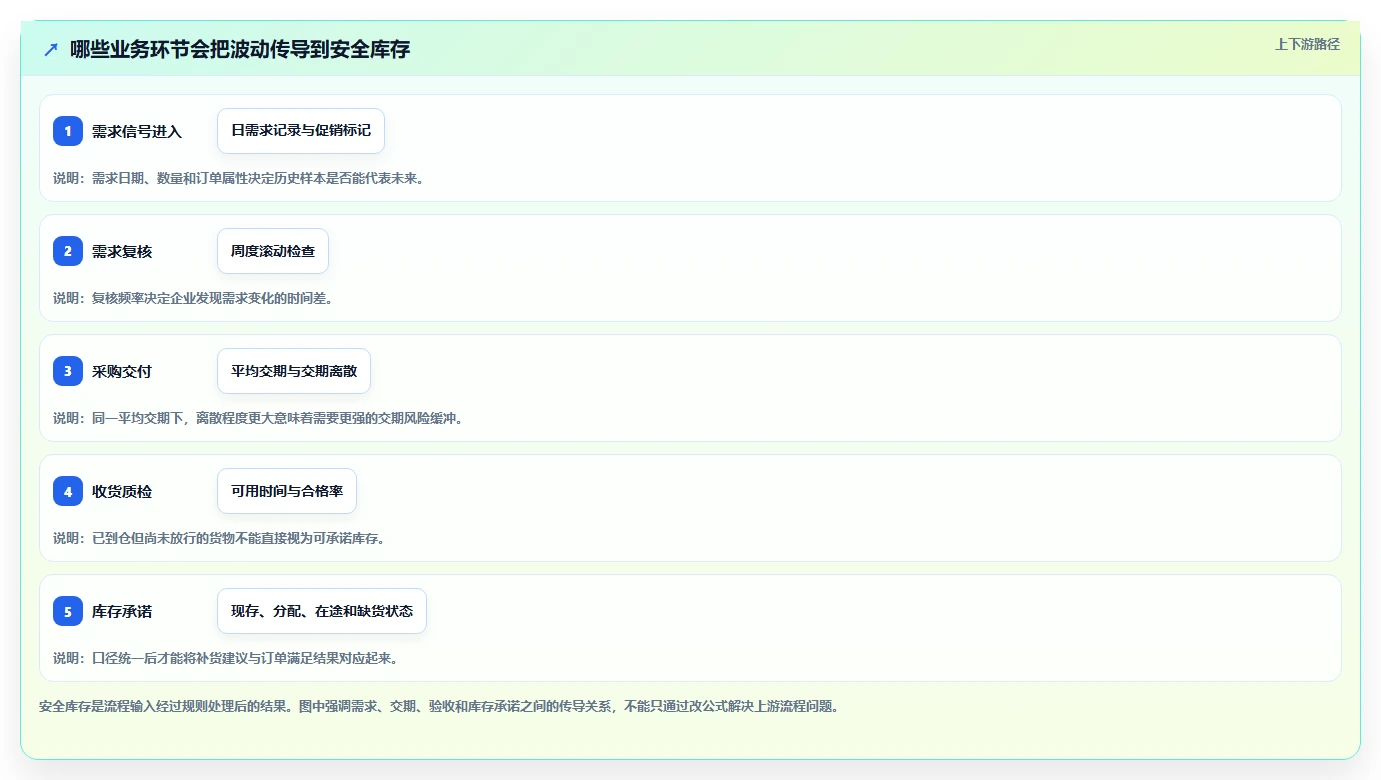Image resolution: width=1381 pixels, height=780 pixels.
Task: Click the 可用时间与合格率 chip
Action: click(x=287, y=491)
